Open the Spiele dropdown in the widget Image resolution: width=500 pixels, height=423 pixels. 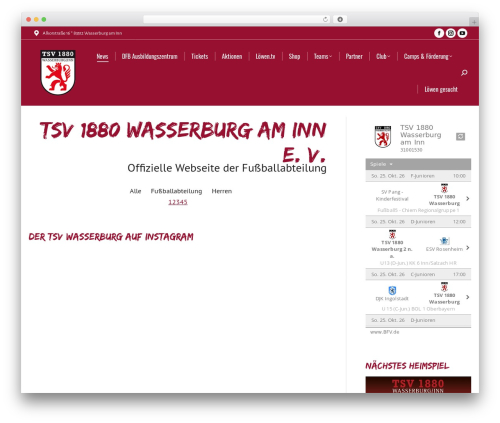[381, 164]
